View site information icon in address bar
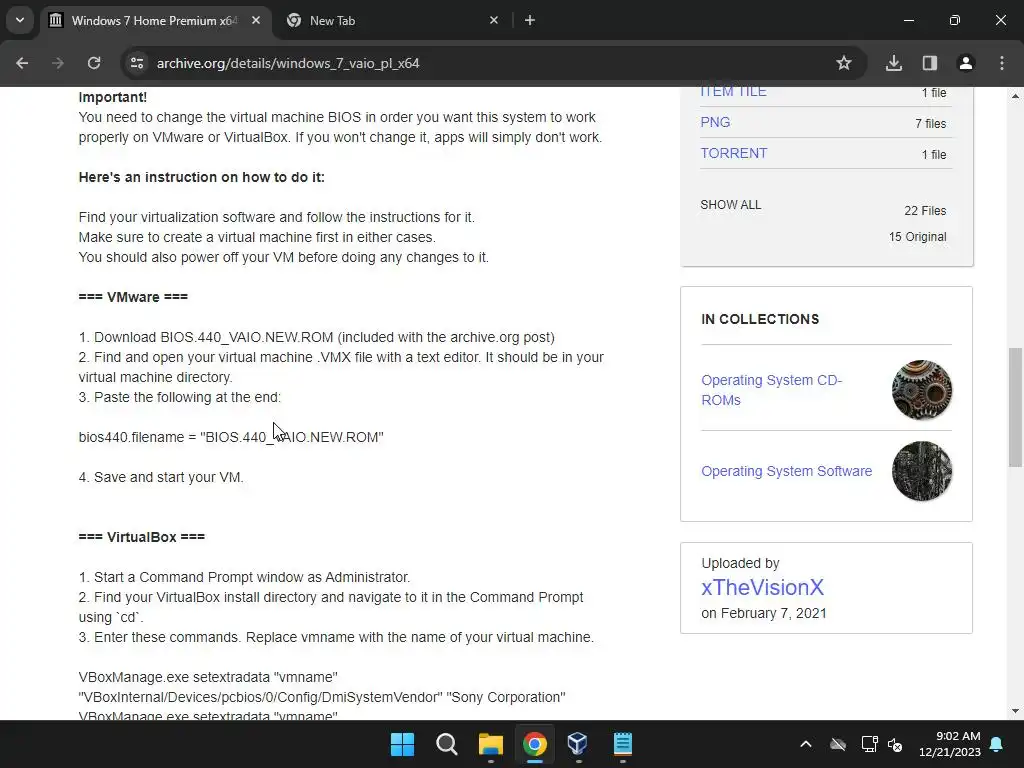The height and width of the screenshot is (768, 1024). (137, 63)
